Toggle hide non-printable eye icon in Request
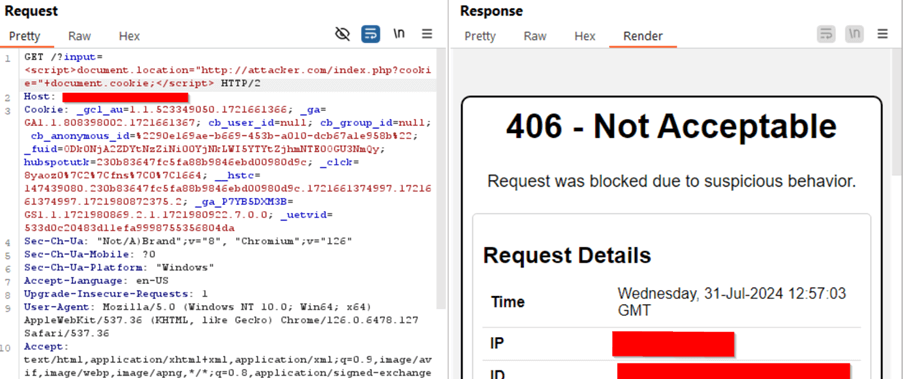Image resolution: width=903 pixels, height=379 pixels. (343, 35)
